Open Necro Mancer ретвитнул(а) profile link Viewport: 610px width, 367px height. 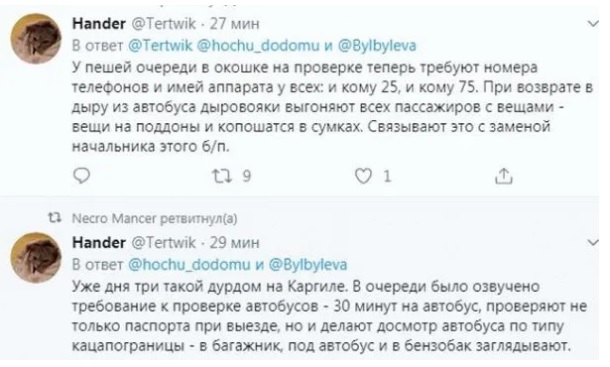click(154, 218)
